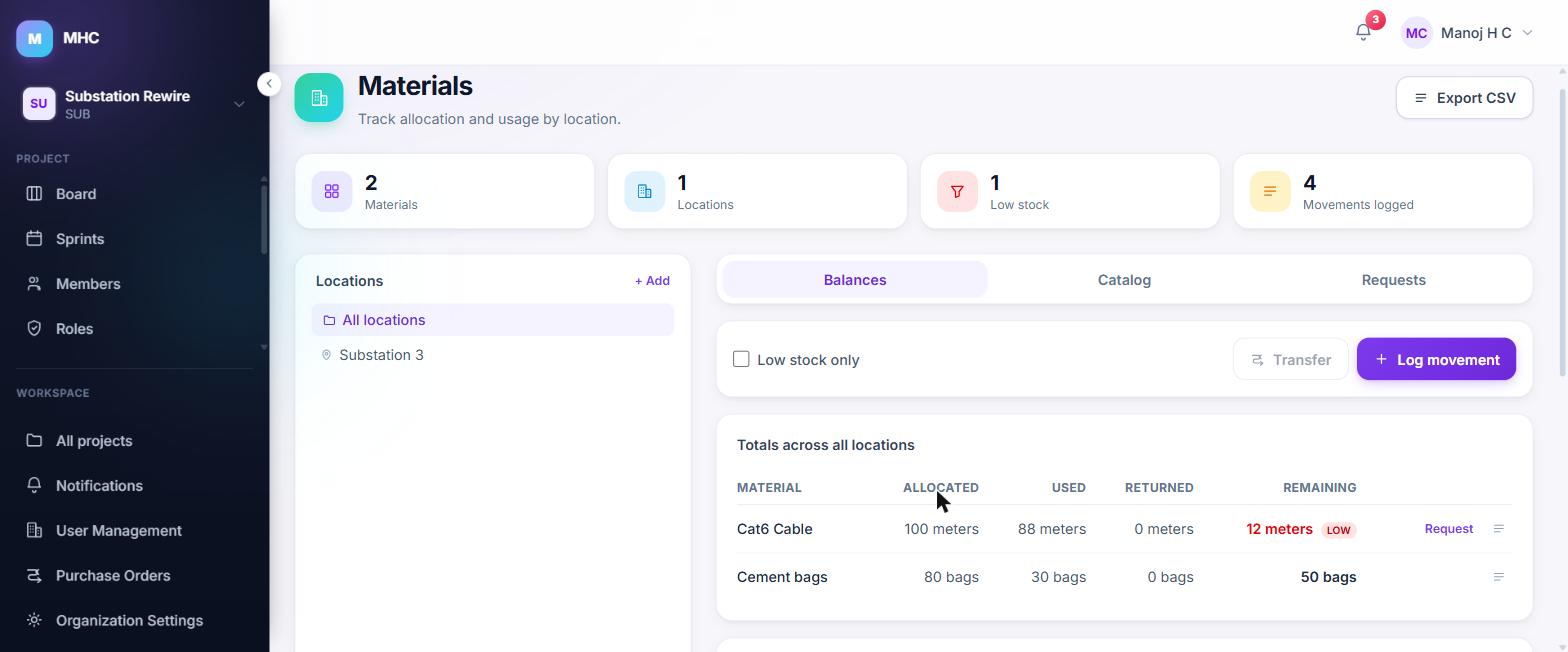Screen dimensions: 1568x652
Task: Click the Sprints calendar icon
Action: click(34, 239)
